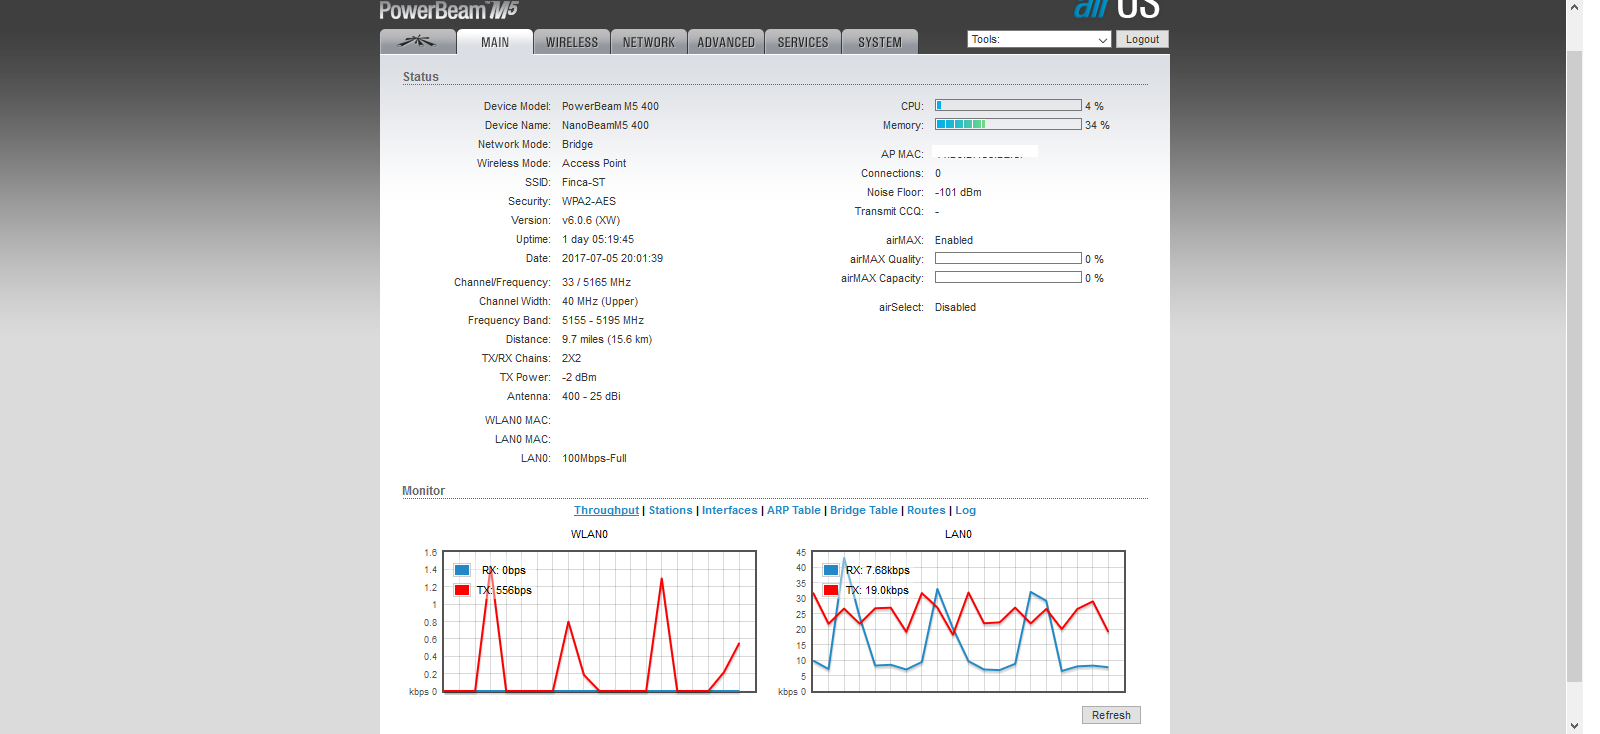Select LAN0 speed 100Mbps-Full

point(594,458)
